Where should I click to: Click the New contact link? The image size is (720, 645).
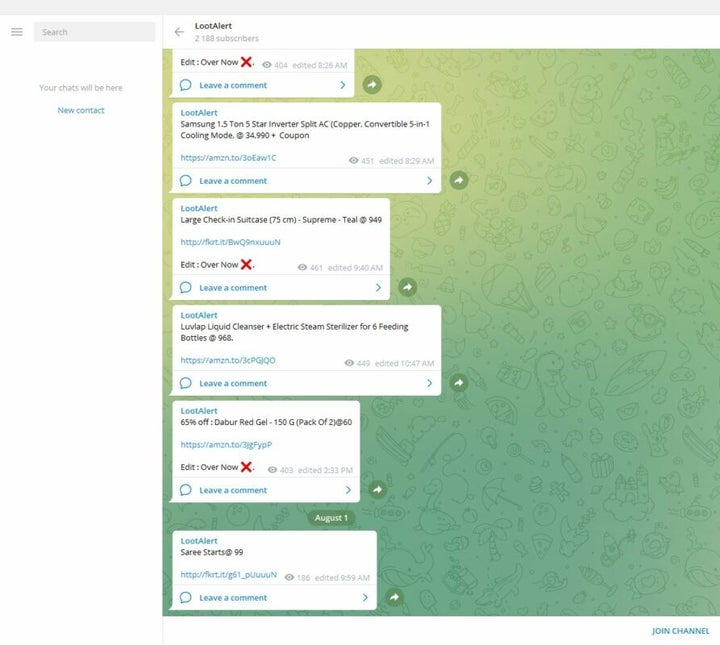click(x=81, y=110)
